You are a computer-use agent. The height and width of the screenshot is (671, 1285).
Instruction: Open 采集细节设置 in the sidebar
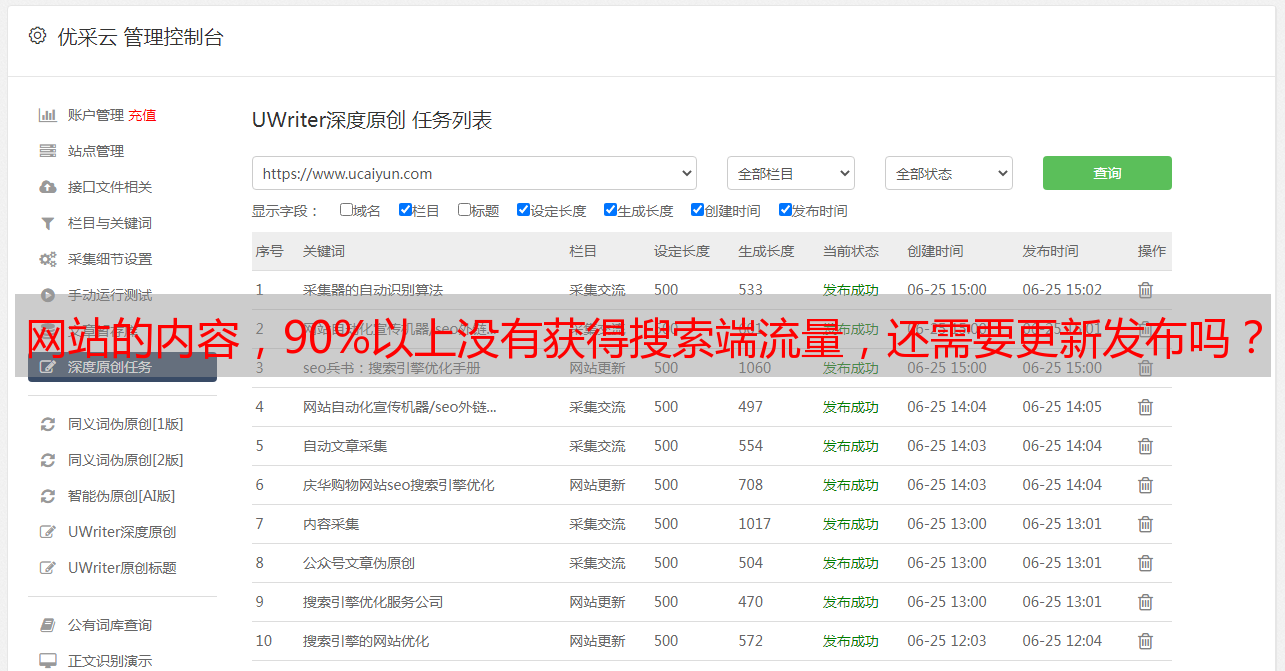coord(110,259)
